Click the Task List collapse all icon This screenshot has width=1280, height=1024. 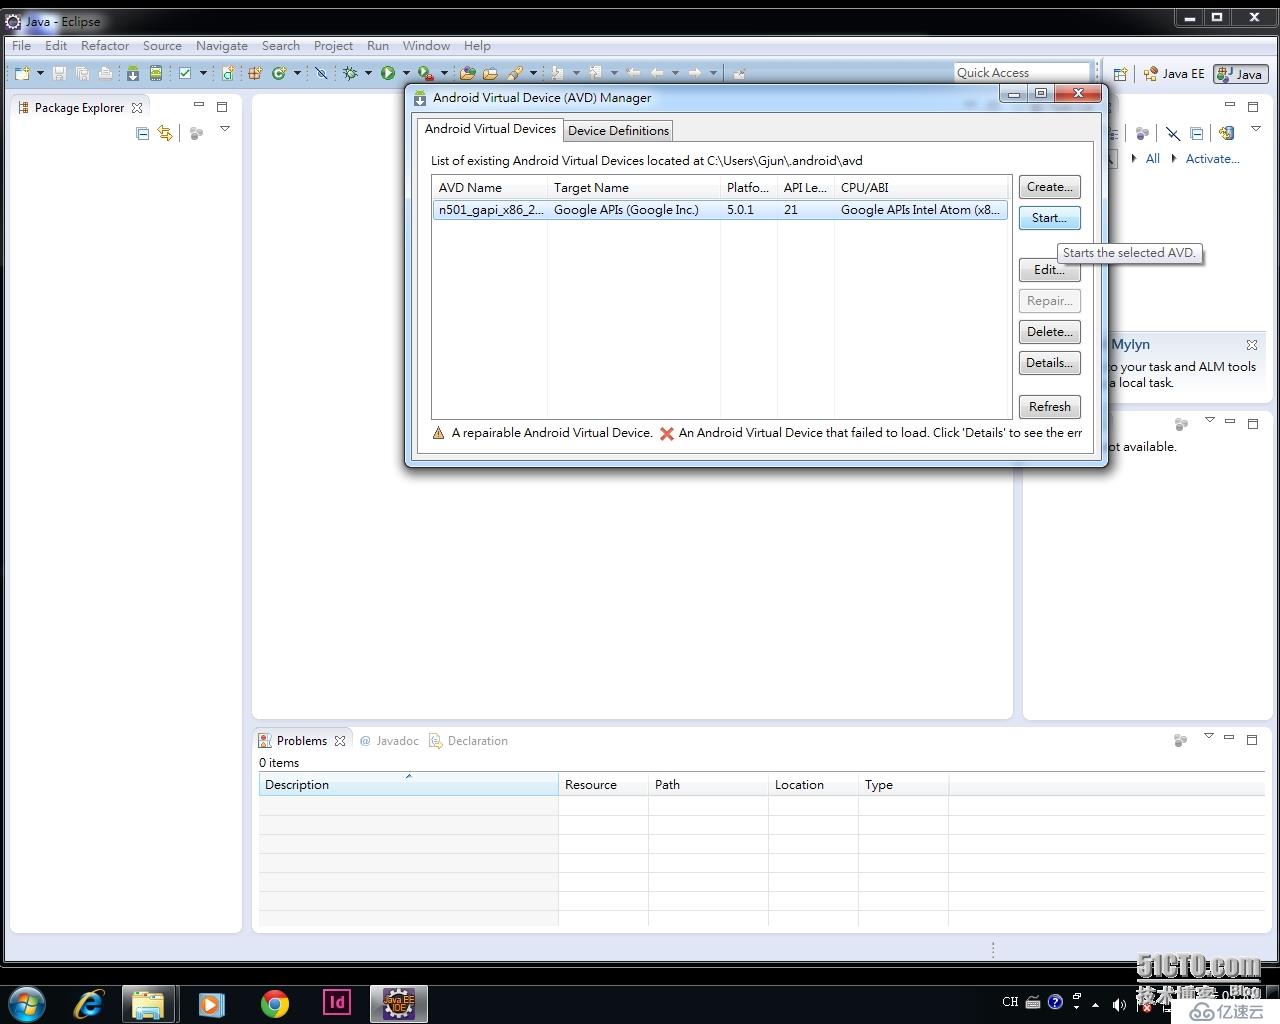click(1196, 133)
